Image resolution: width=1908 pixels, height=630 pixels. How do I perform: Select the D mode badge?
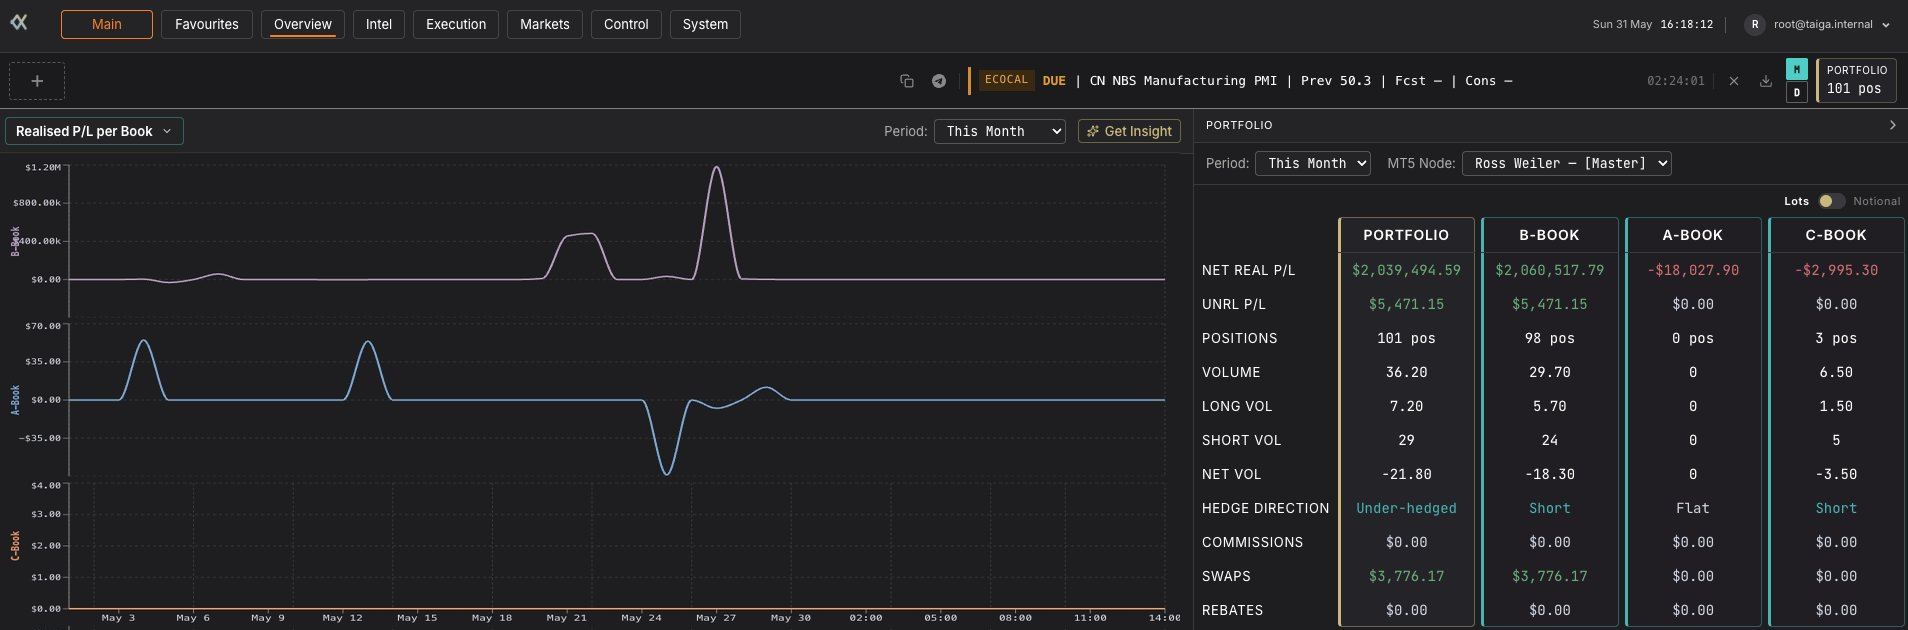tap(1797, 92)
